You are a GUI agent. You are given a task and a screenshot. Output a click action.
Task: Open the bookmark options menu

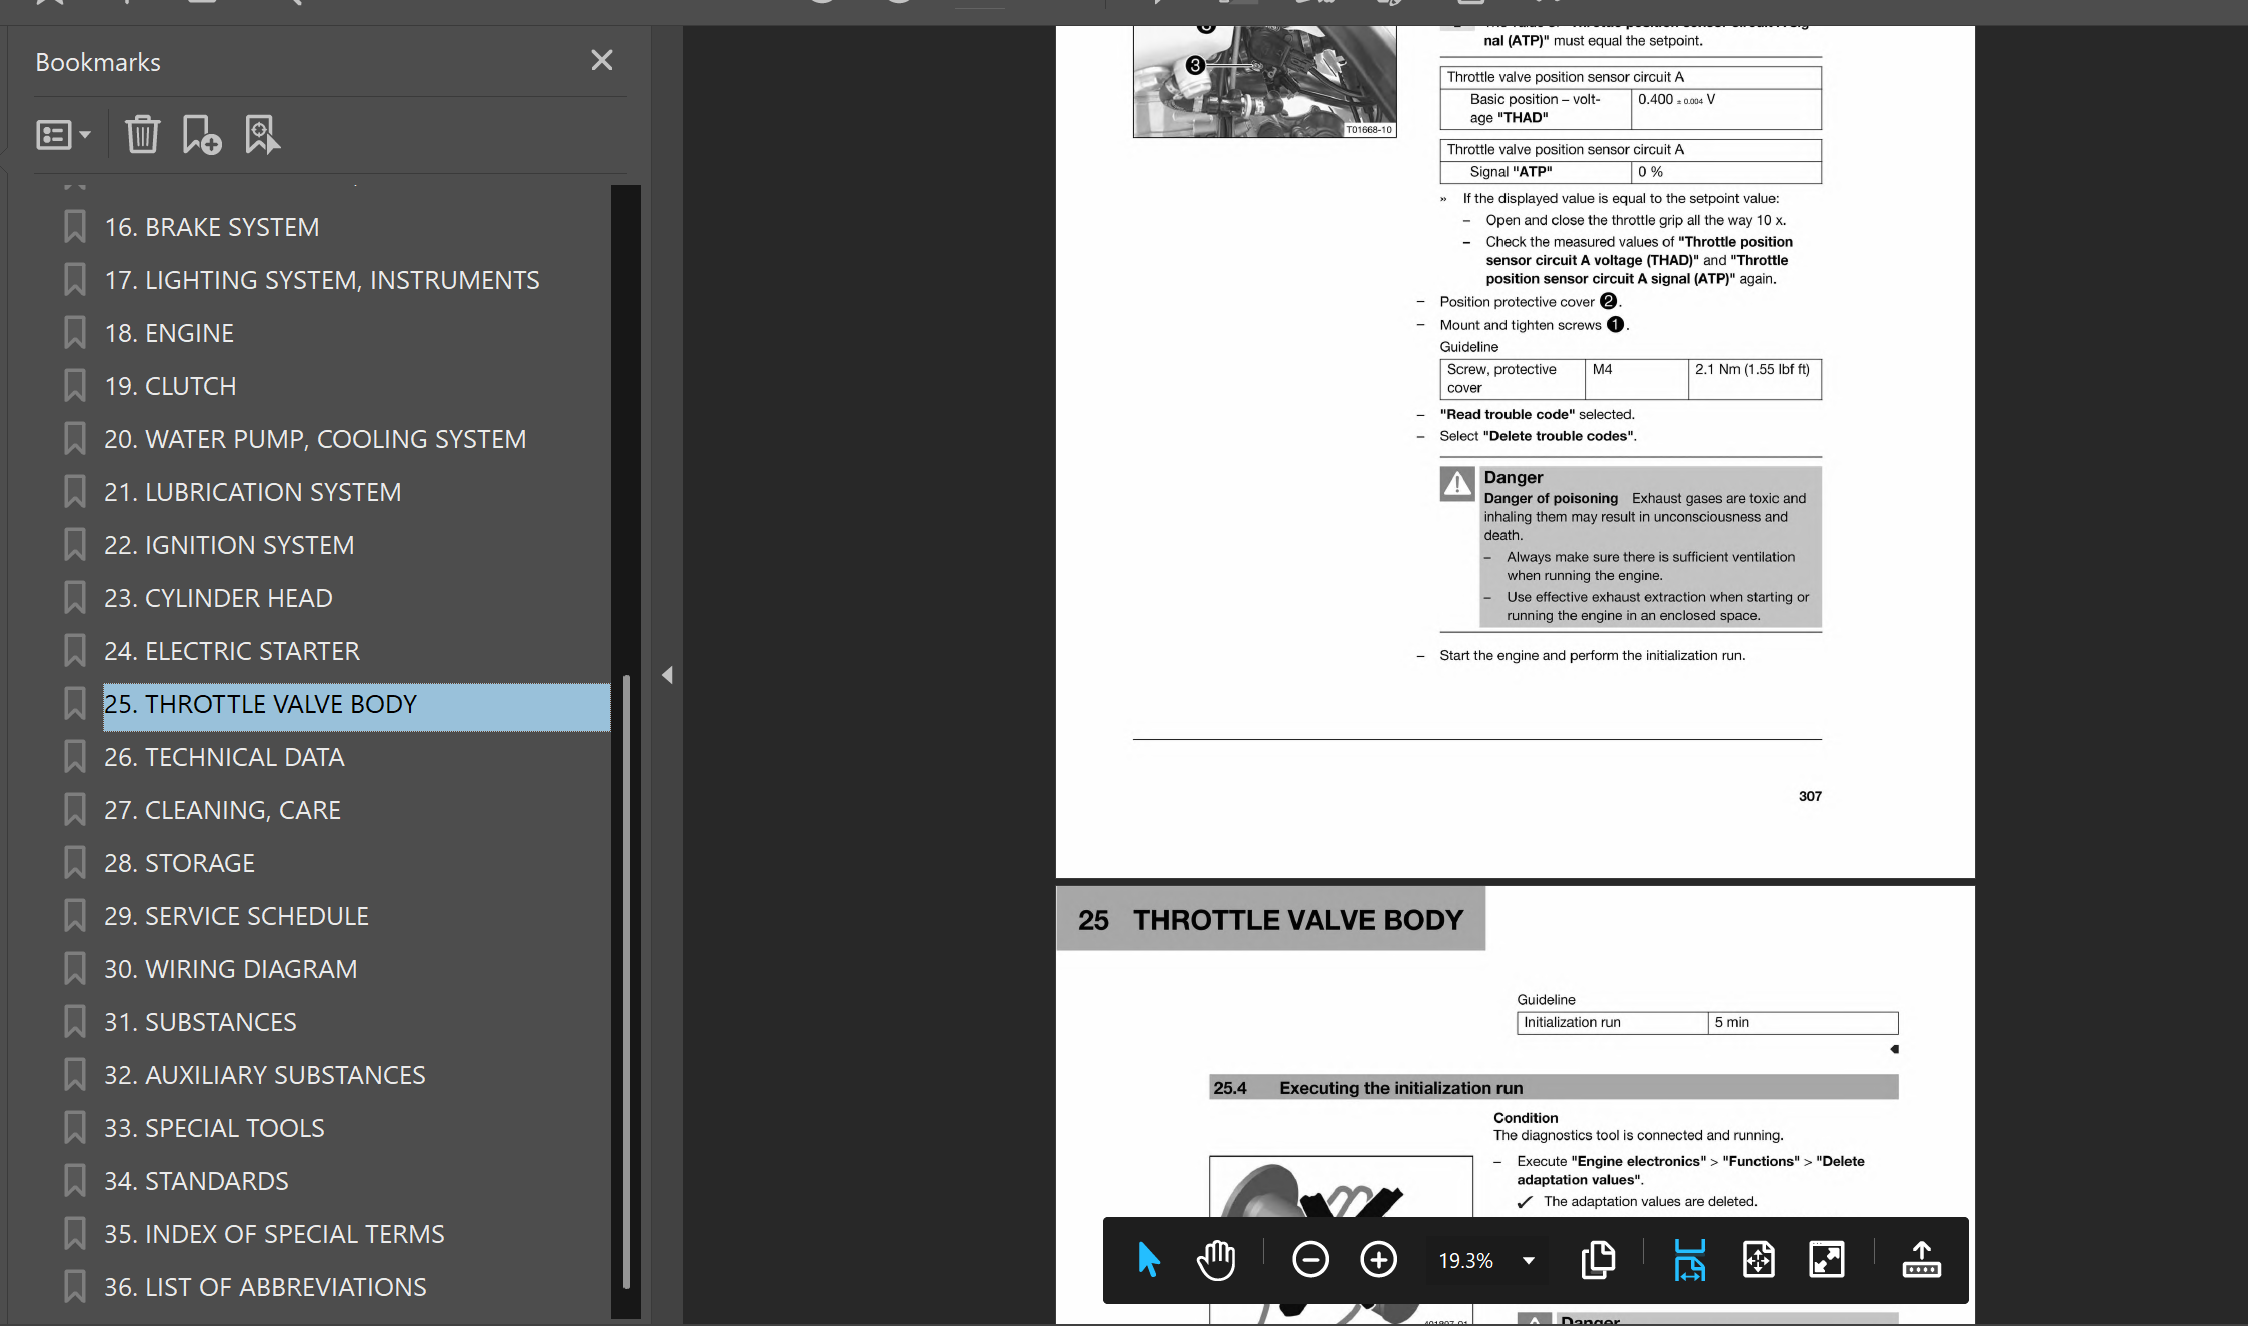63,135
